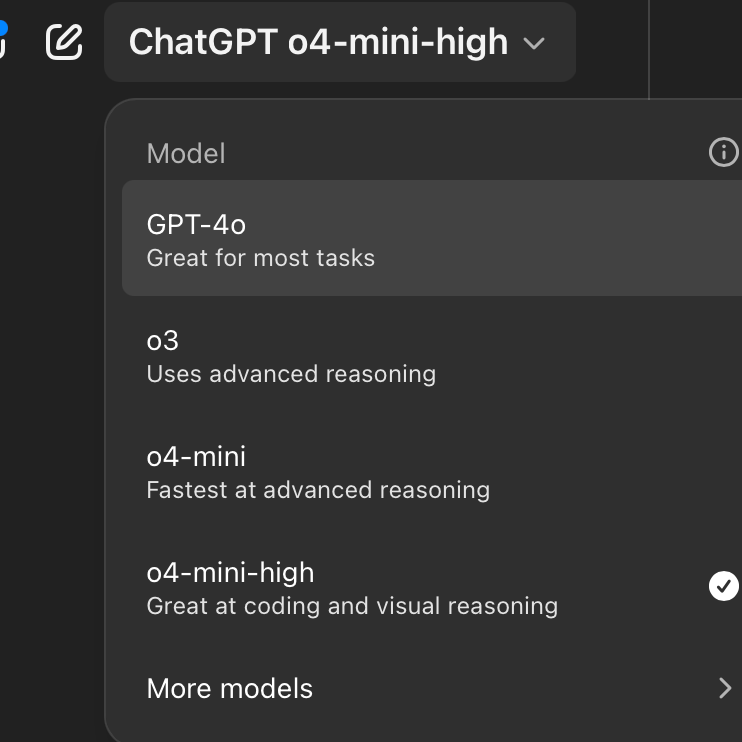Click the checkmark beside o4-mini-high

(724, 586)
